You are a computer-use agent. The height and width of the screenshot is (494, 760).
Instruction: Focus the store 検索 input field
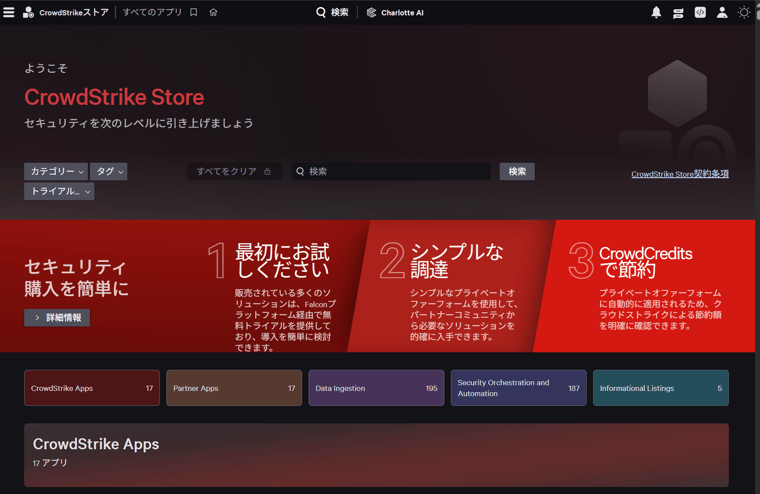(391, 172)
